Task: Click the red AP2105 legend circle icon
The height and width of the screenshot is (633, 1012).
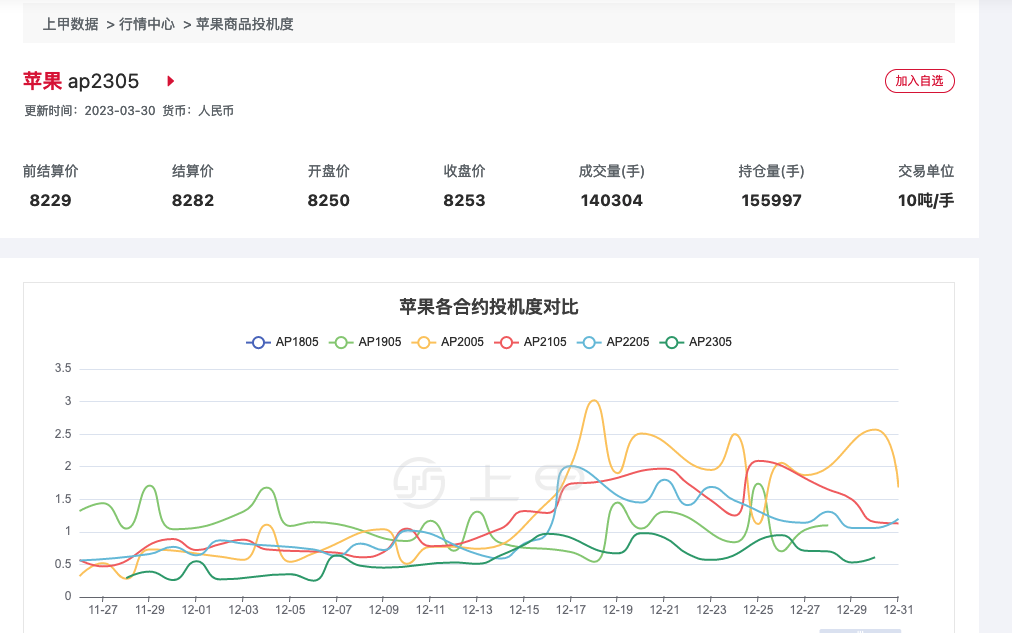Action: [x=504, y=342]
